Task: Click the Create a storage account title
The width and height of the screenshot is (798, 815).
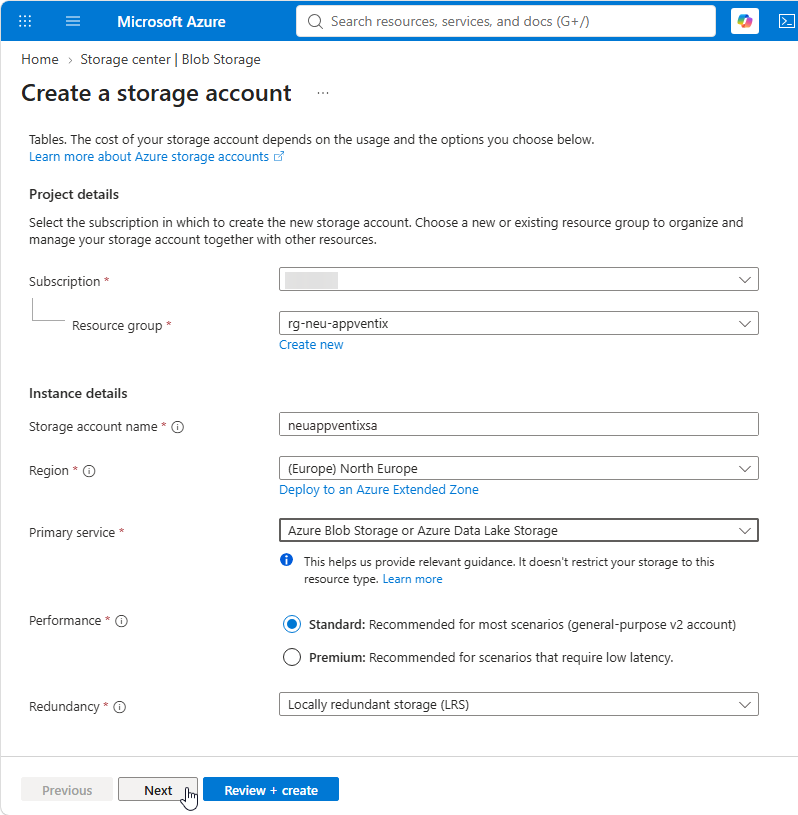Action: click(x=156, y=94)
